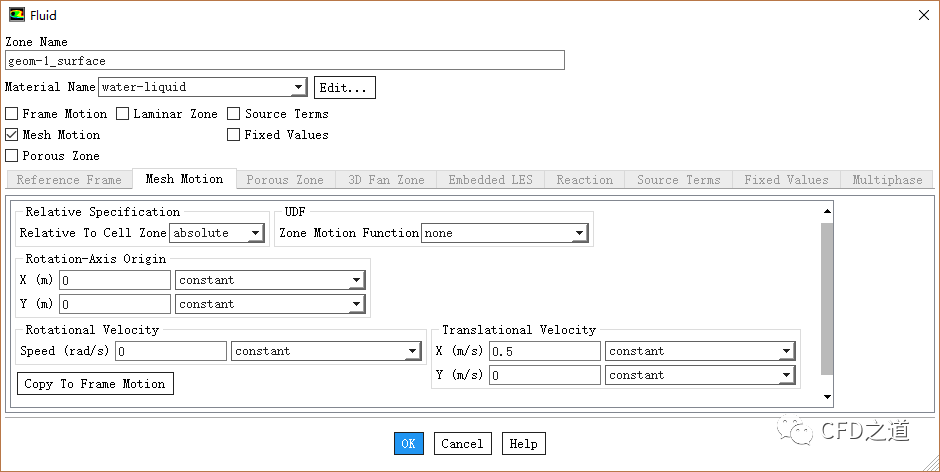Viewport: 940px width, 472px height.
Task: Open Help for the Fluid dialog
Action: [523, 444]
